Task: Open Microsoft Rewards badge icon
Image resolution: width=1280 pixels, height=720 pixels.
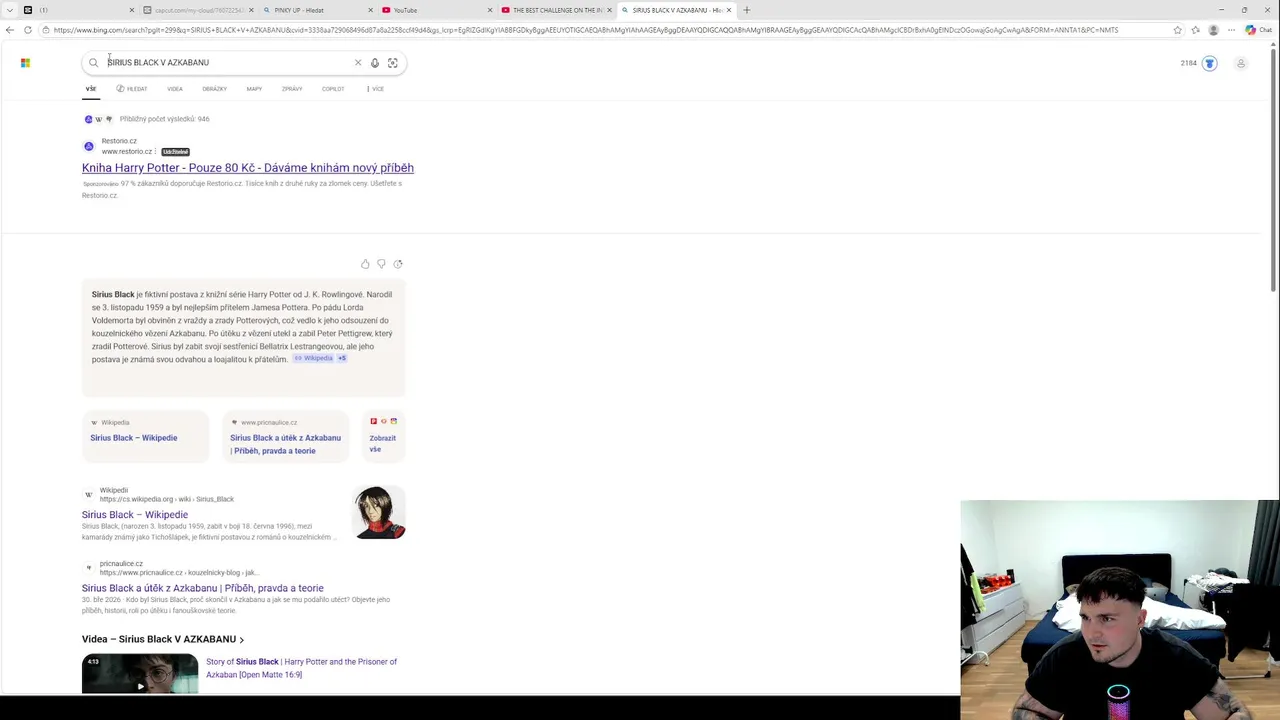Action: click(1209, 63)
